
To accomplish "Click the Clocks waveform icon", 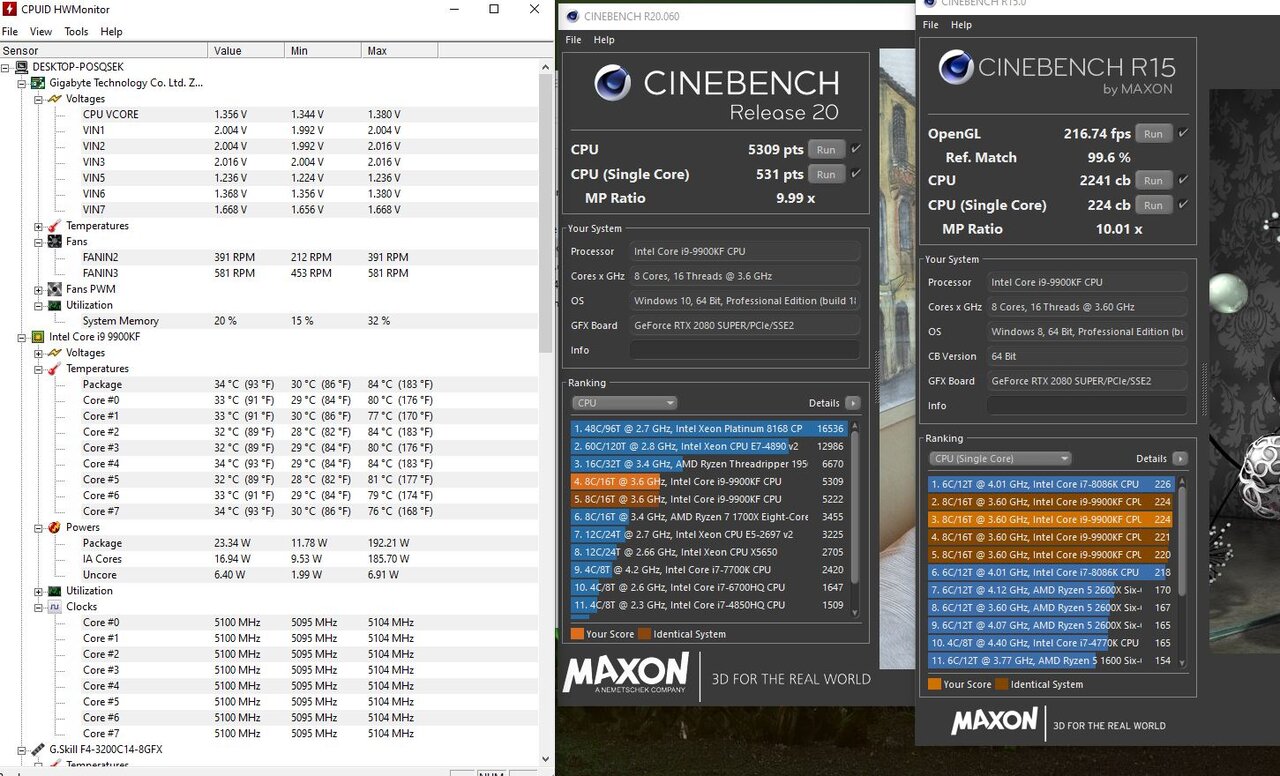I will (55, 606).
